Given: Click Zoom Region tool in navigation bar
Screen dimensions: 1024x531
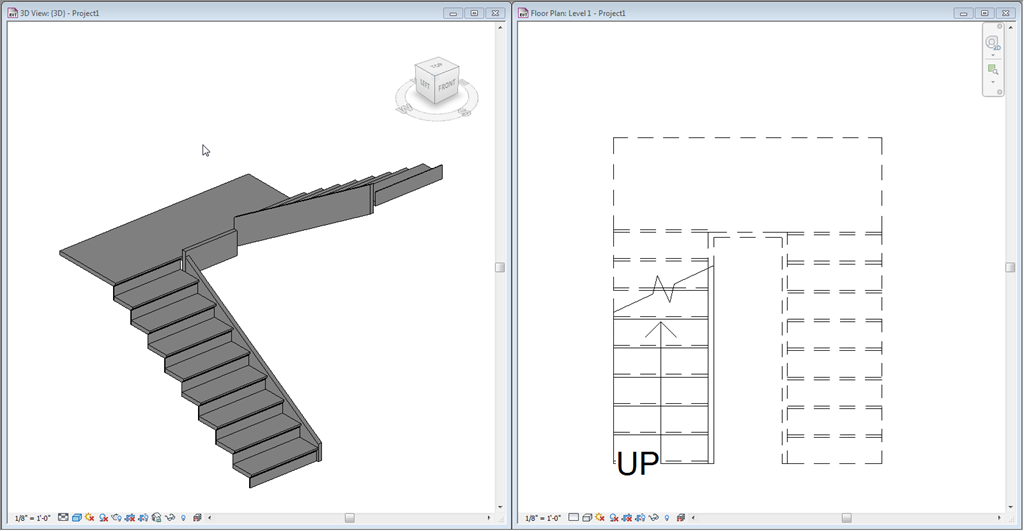Looking at the screenshot, I should [x=993, y=69].
